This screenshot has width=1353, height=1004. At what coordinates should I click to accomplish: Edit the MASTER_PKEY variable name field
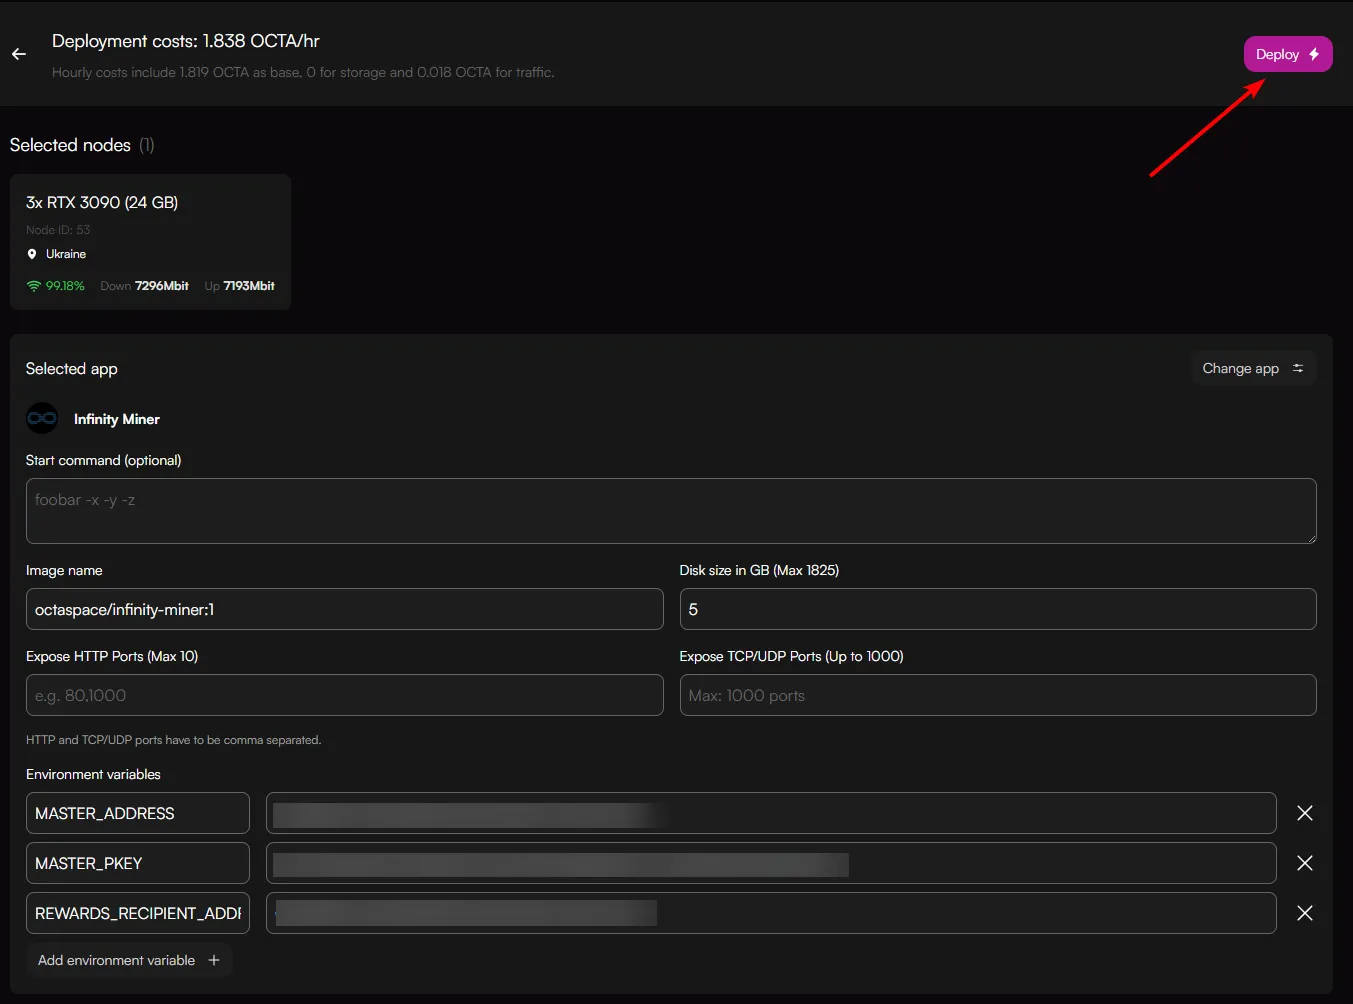[x=138, y=863]
